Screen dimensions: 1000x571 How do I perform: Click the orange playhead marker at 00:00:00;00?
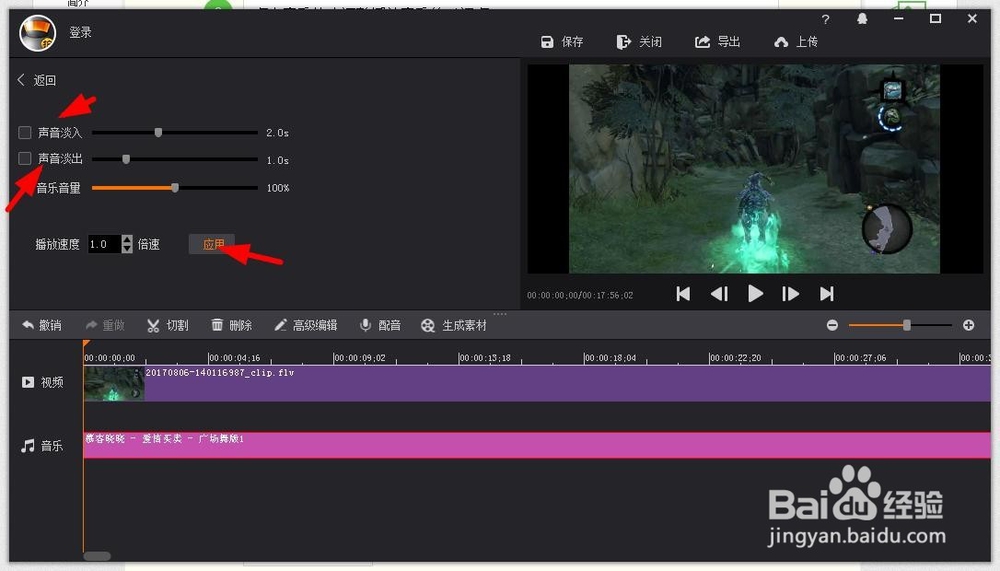[85, 344]
